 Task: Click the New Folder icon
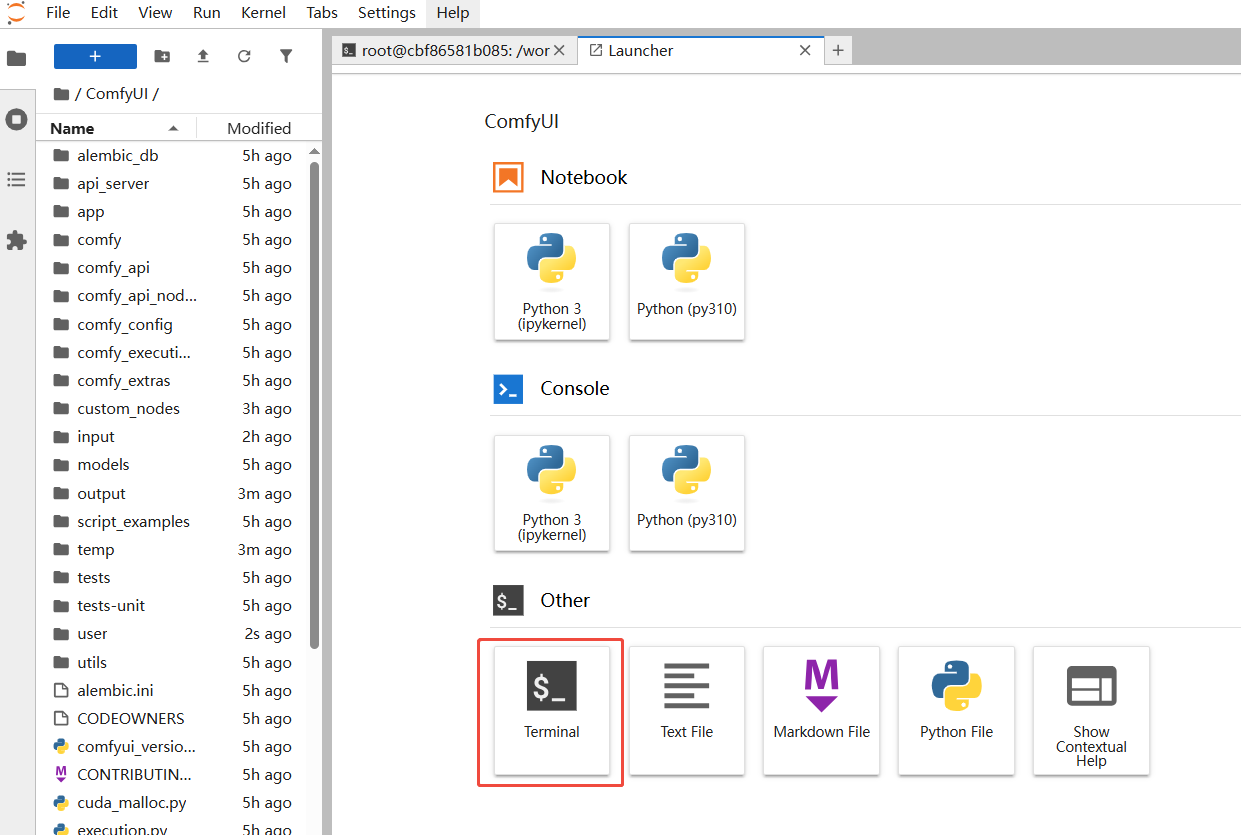(162, 56)
